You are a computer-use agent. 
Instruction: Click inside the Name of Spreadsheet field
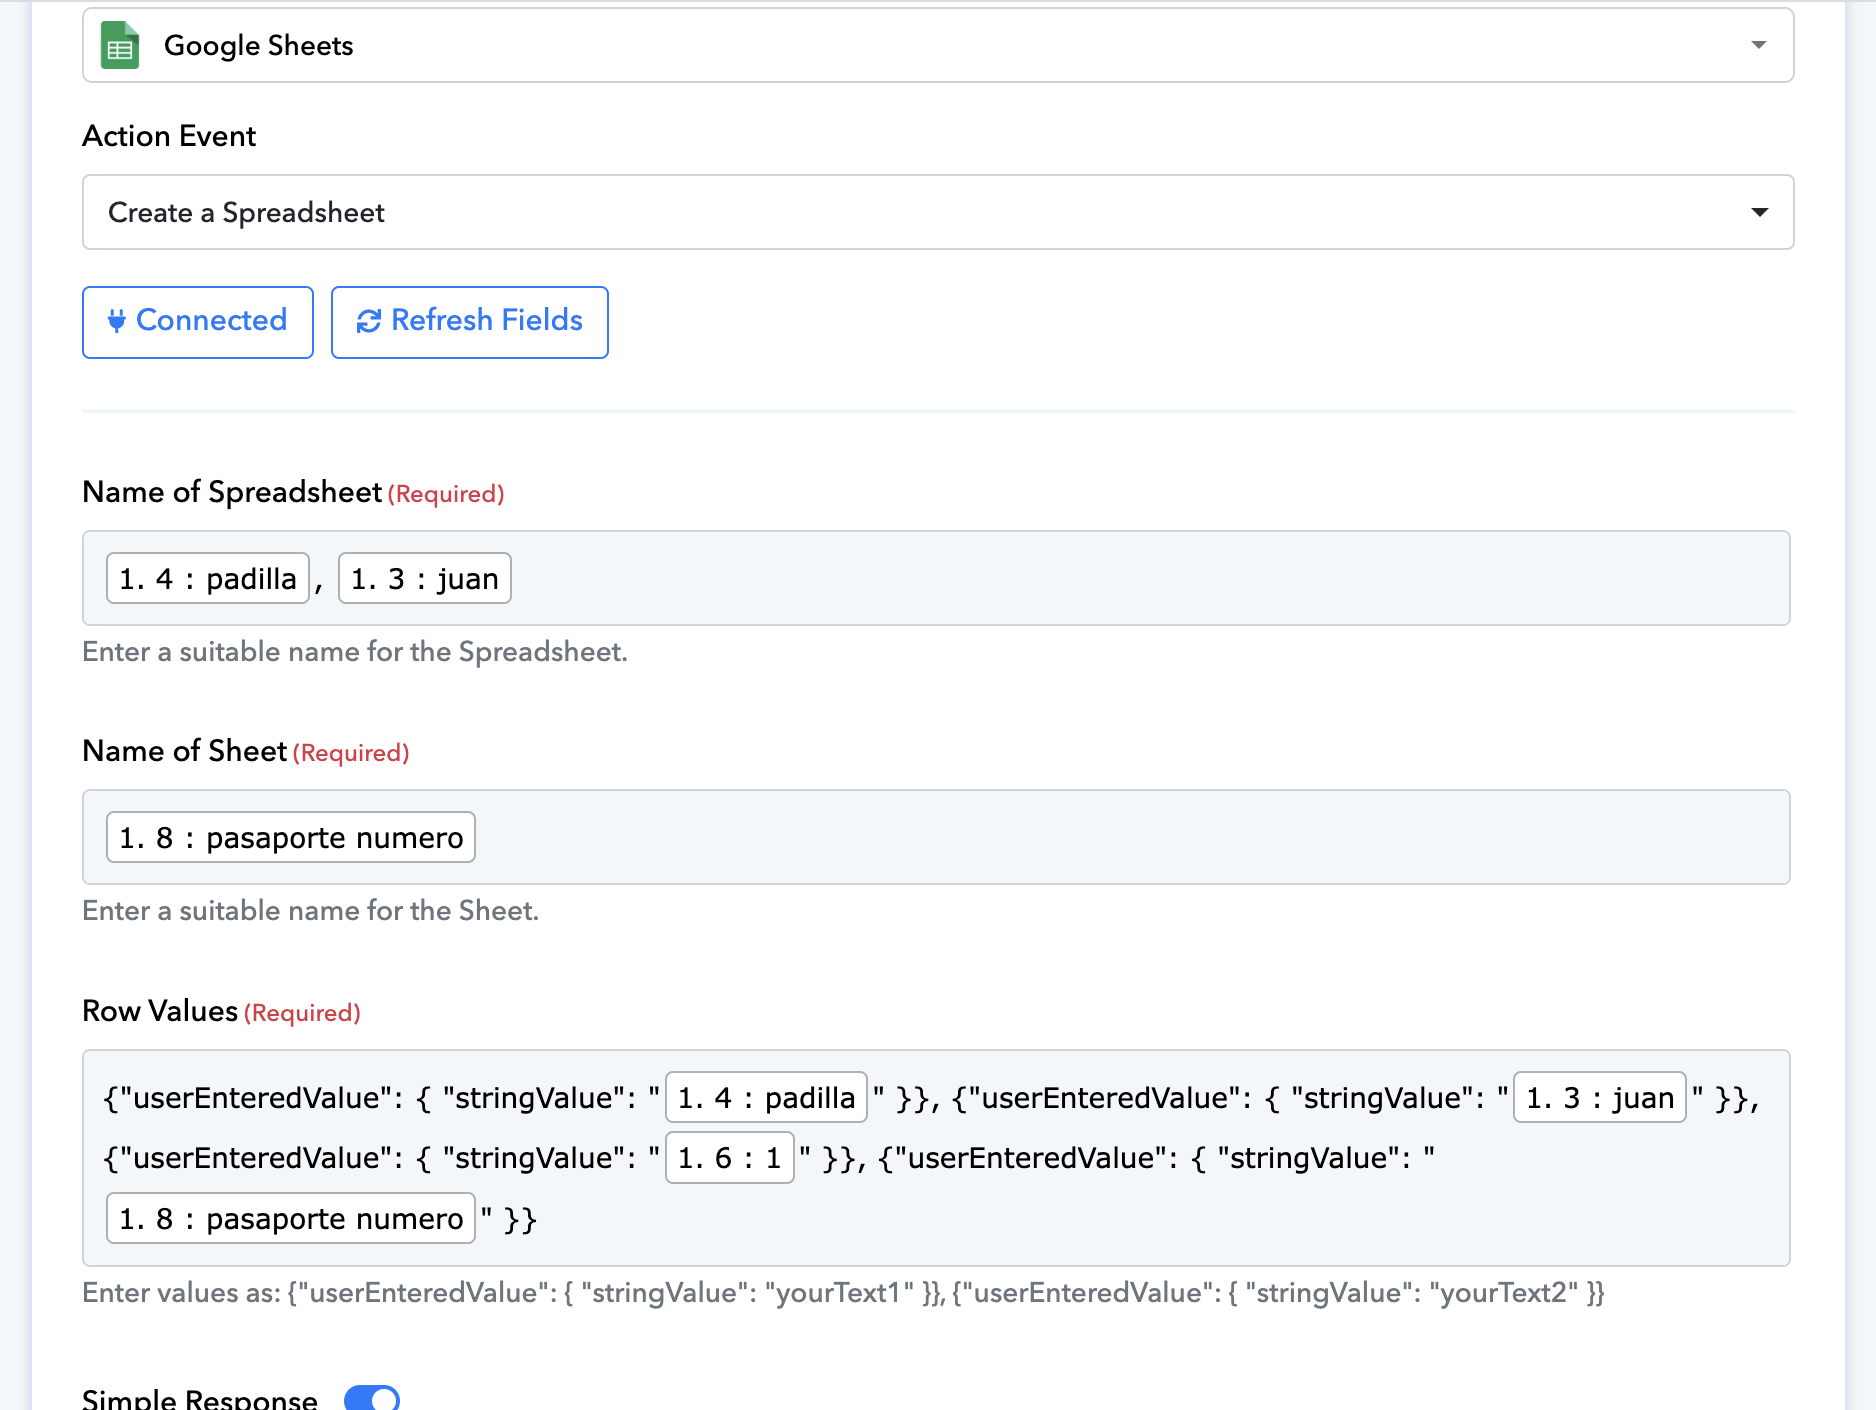(936, 578)
